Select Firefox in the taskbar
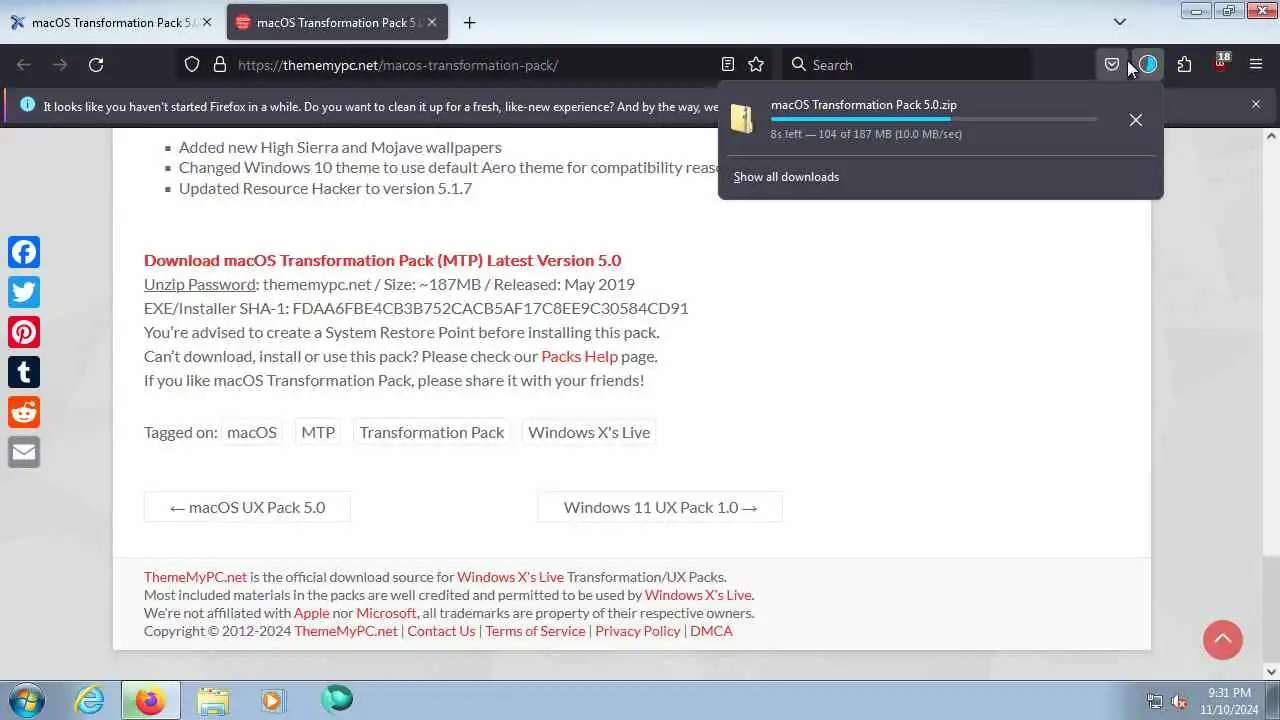Viewport: 1280px width, 720px height. (151, 700)
